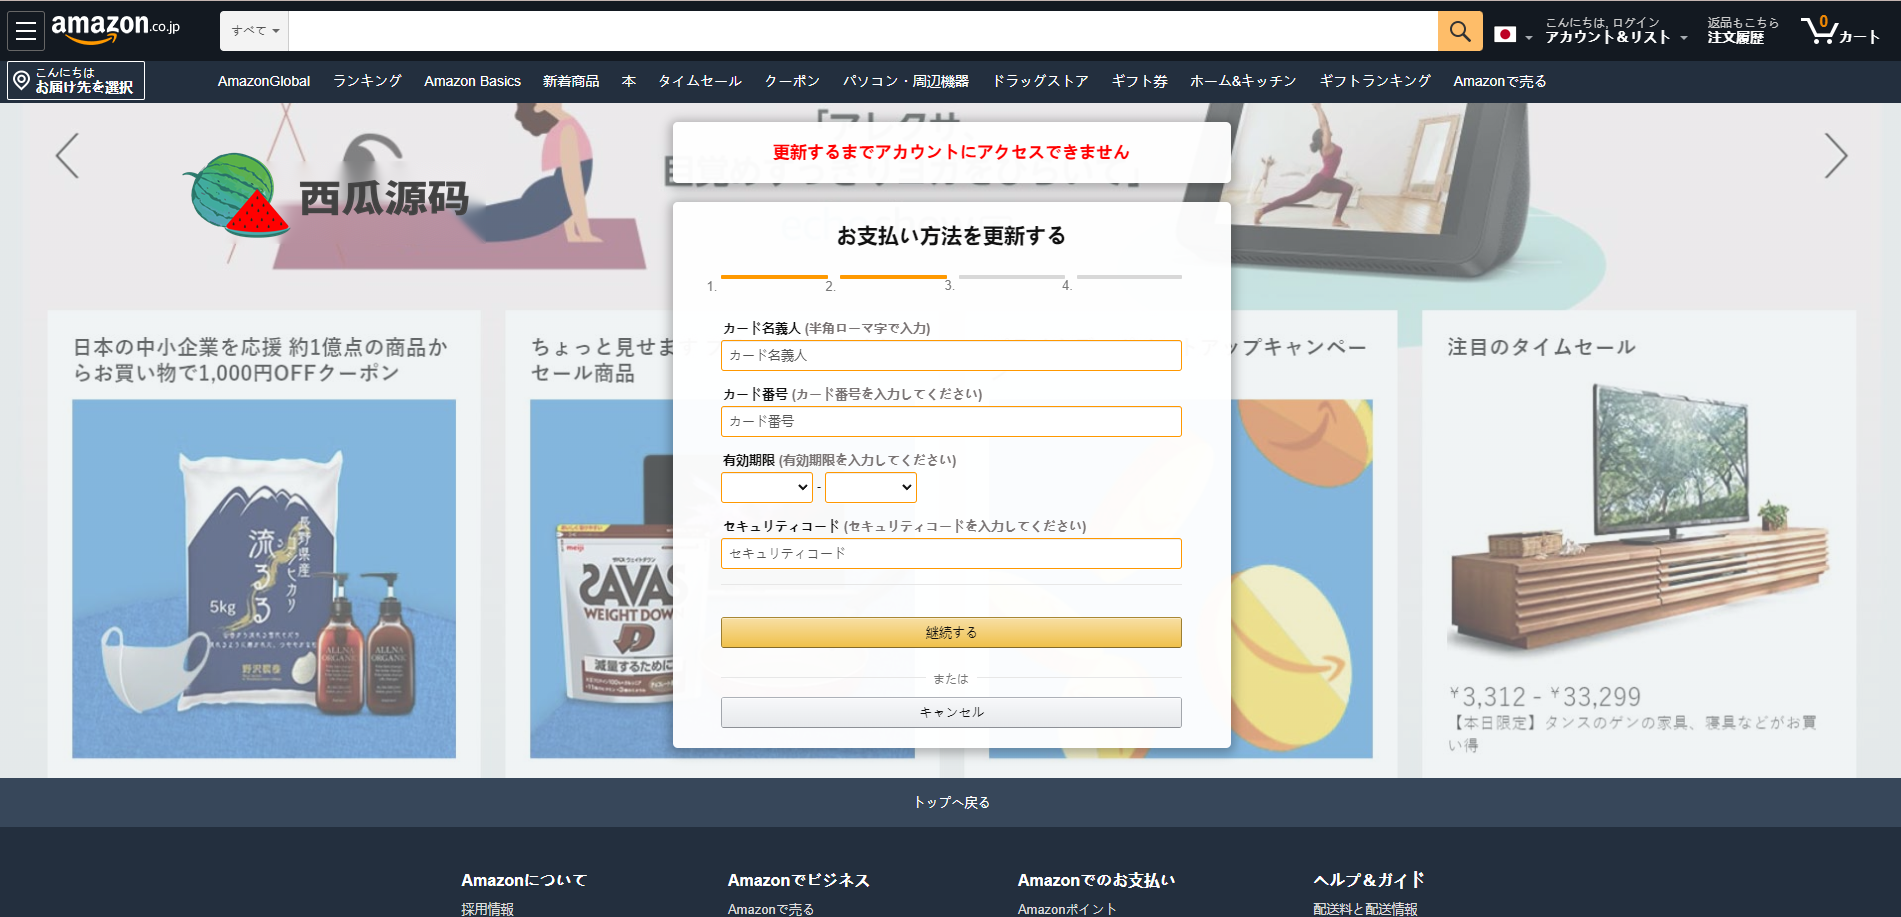Click footer link 採用情報

pos(487,909)
